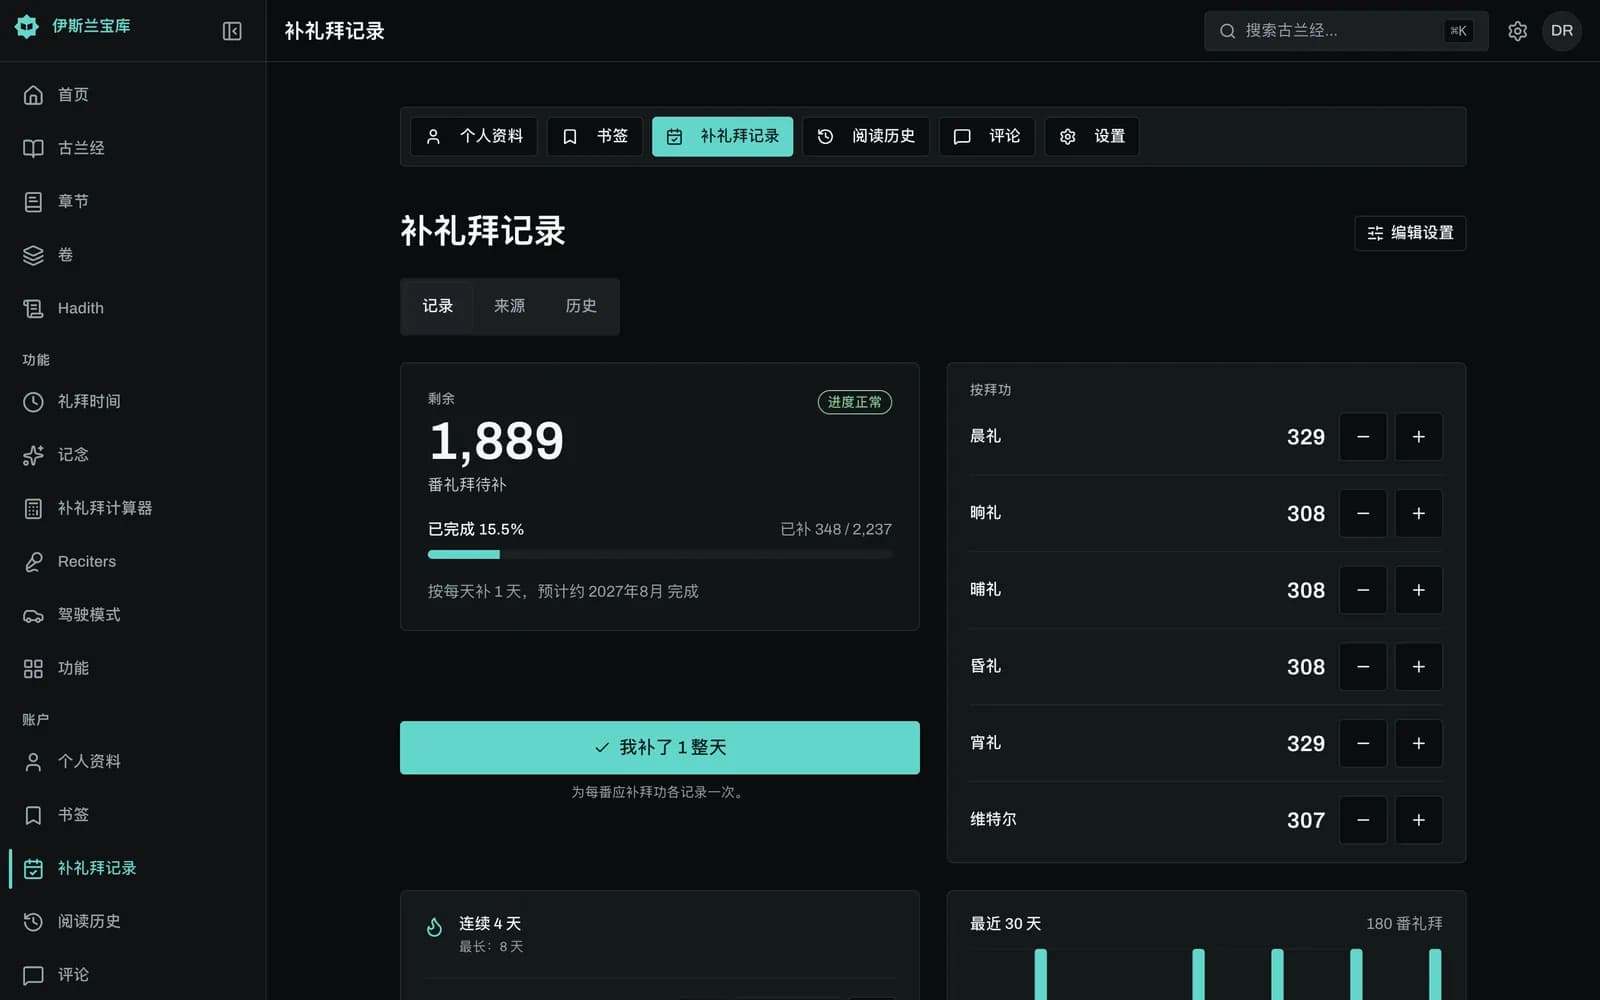1600x1000 pixels.
Task: Click the 已完成 15.5% progress bar
Action: click(660, 554)
